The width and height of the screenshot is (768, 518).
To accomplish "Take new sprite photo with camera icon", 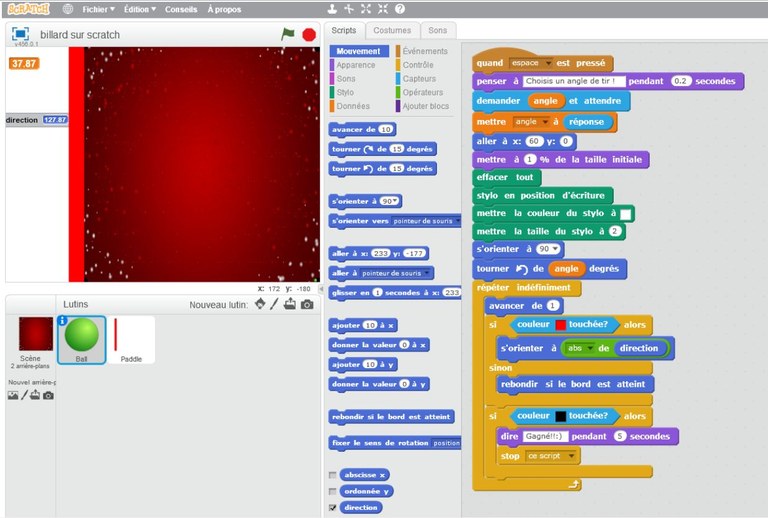I will [307, 304].
